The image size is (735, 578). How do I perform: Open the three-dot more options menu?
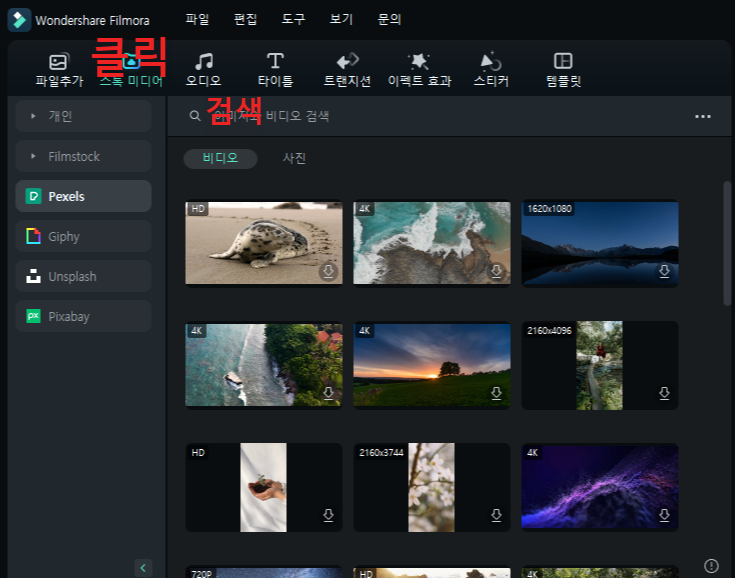pos(703,116)
